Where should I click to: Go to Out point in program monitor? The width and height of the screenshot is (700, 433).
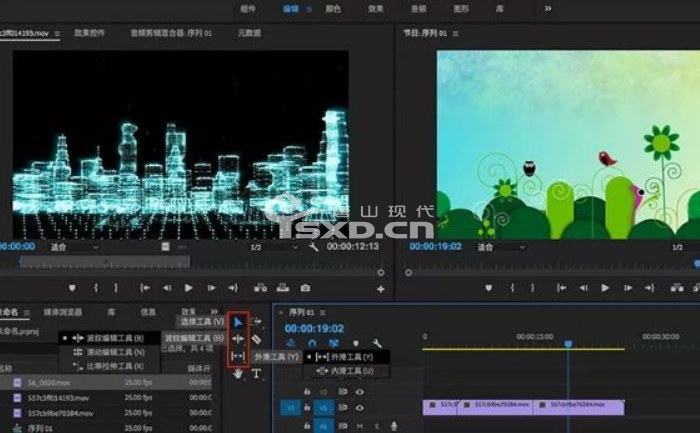(650, 288)
